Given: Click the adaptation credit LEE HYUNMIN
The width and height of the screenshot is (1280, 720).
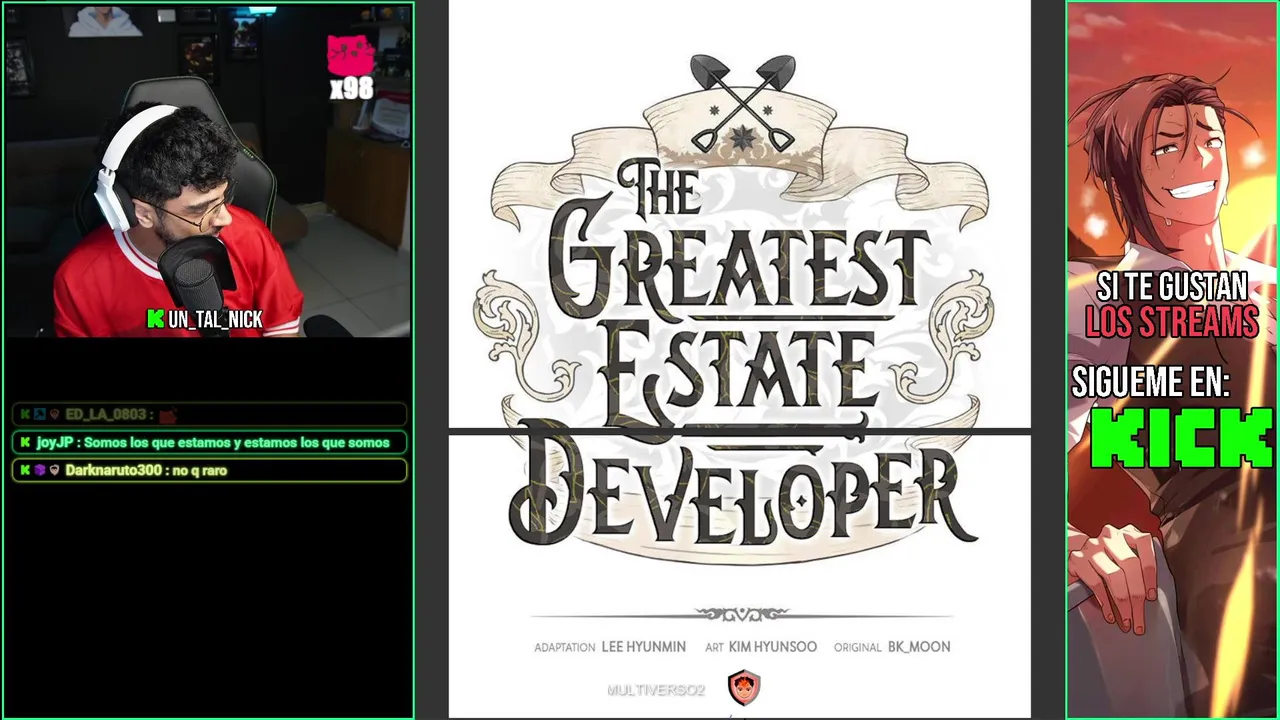Looking at the screenshot, I should click(644, 647).
